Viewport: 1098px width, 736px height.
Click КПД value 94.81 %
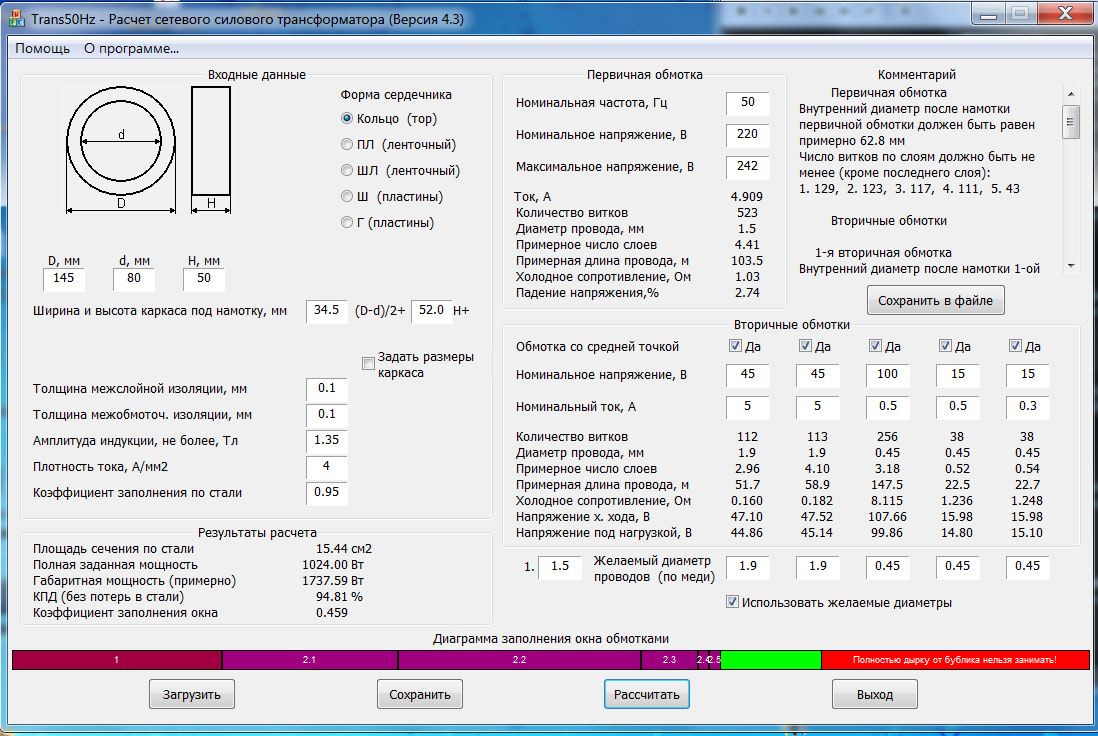pos(339,597)
